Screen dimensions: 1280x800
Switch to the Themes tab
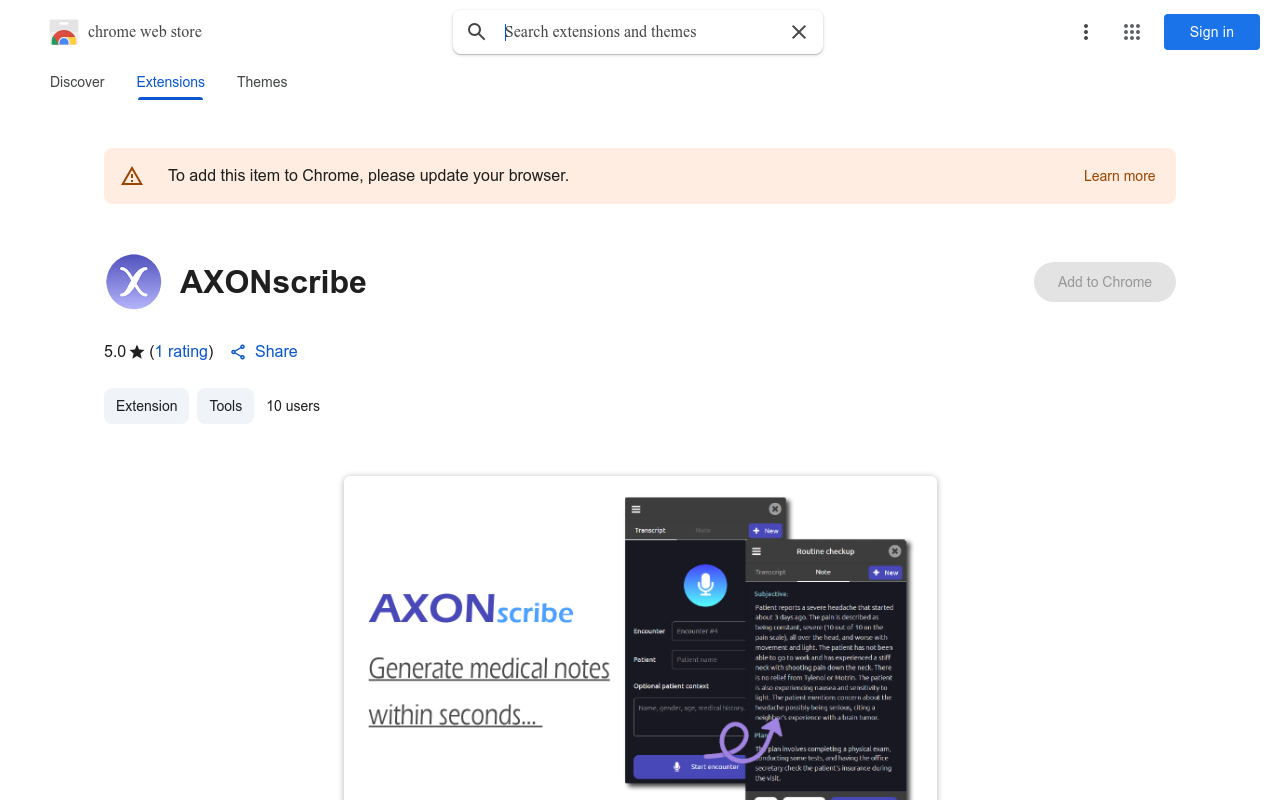(262, 82)
